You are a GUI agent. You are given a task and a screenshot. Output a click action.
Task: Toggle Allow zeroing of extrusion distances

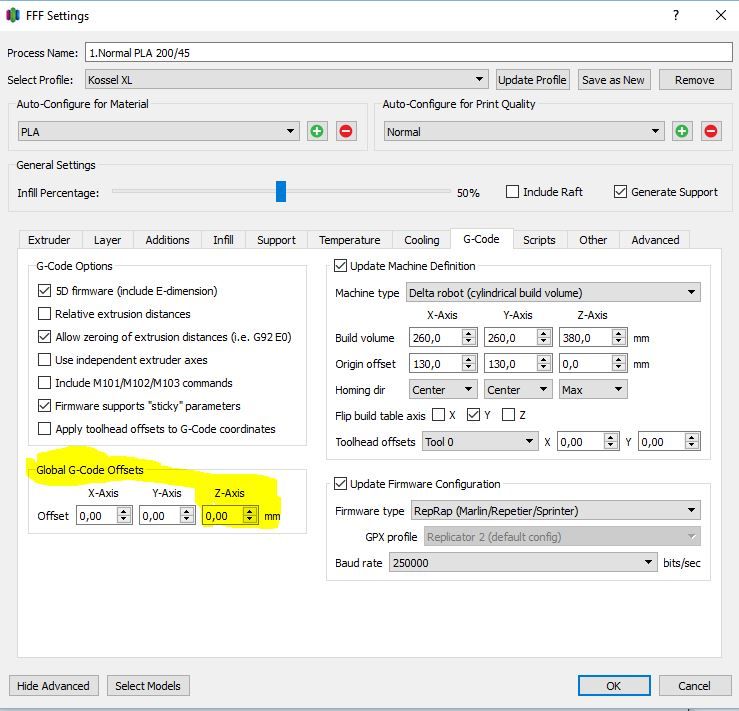[44, 337]
